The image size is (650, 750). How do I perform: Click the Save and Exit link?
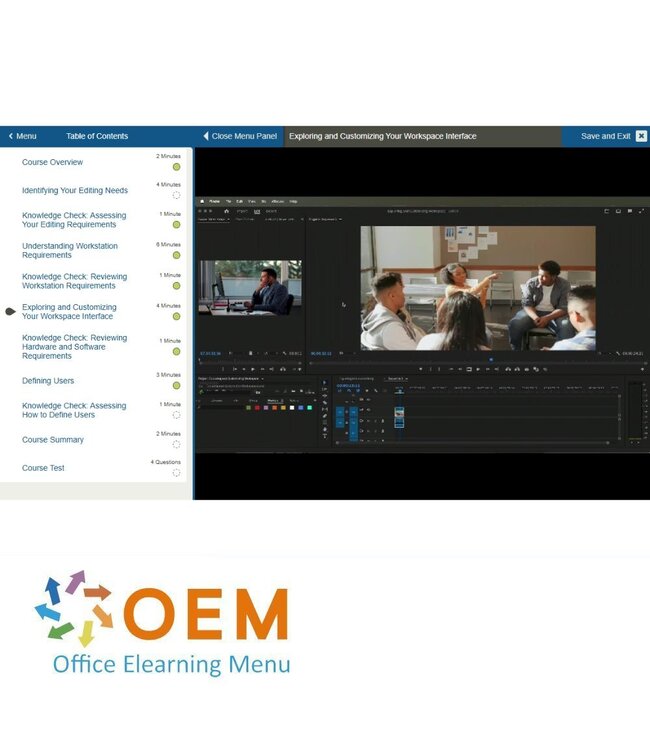coord(606,136)
